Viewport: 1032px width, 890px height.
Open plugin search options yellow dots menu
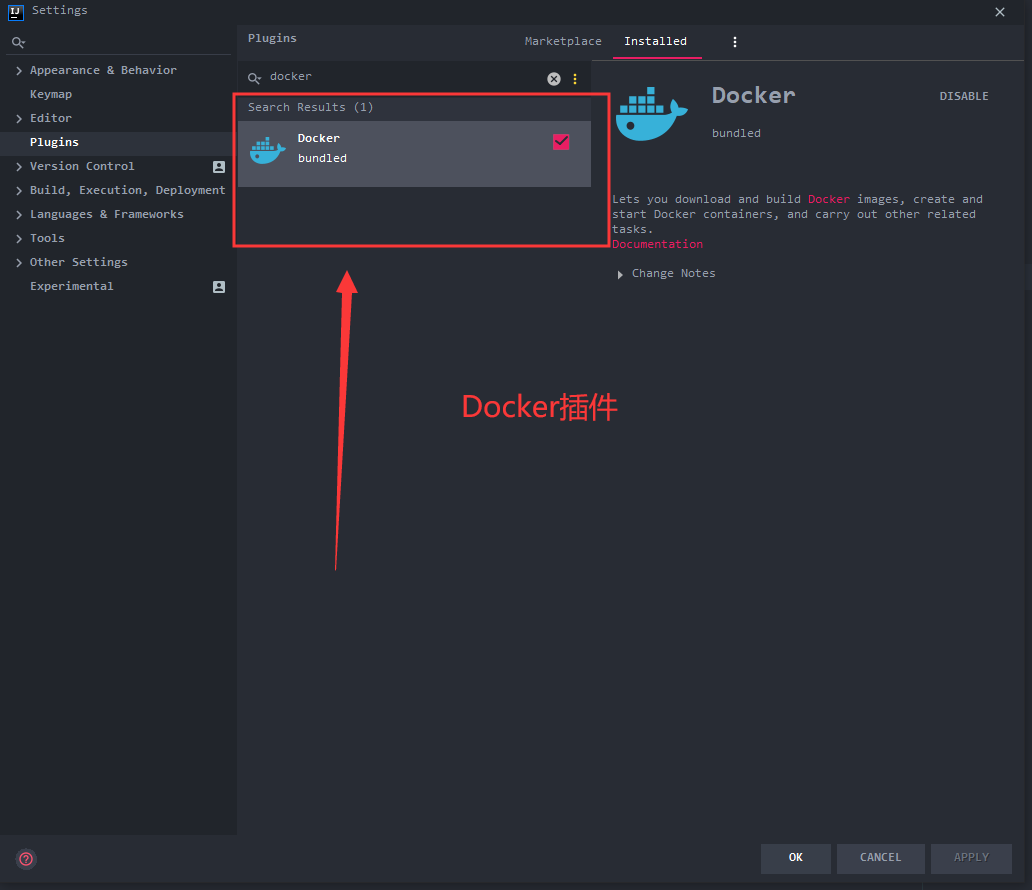575,79
